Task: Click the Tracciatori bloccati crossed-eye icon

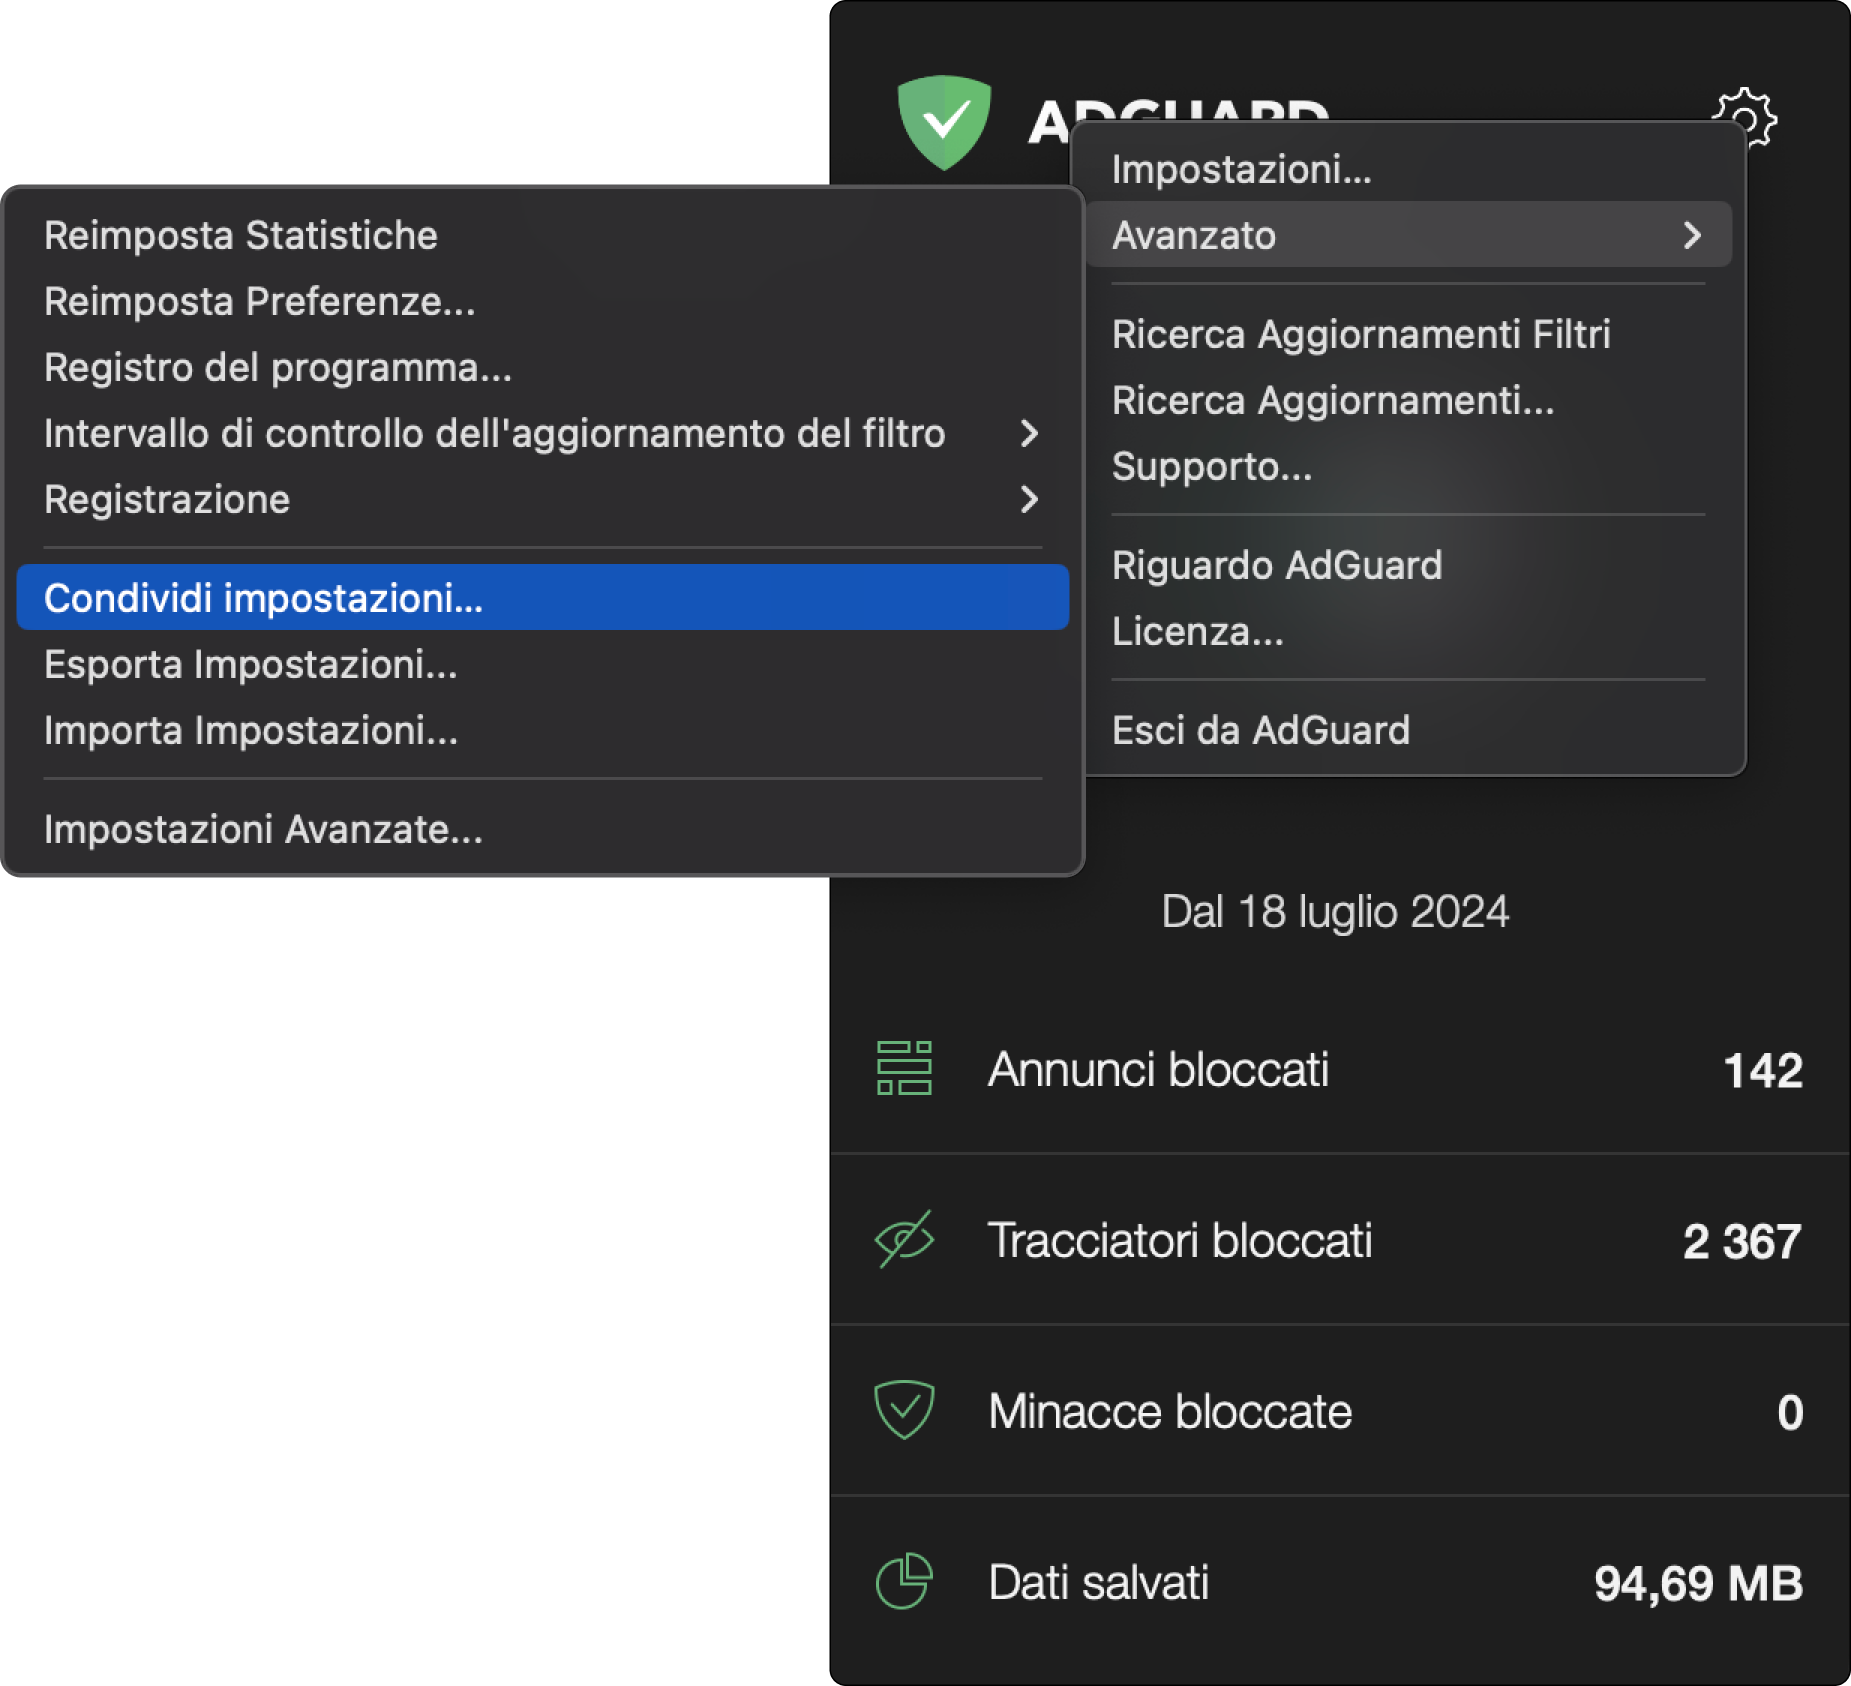Action: 904,1239
